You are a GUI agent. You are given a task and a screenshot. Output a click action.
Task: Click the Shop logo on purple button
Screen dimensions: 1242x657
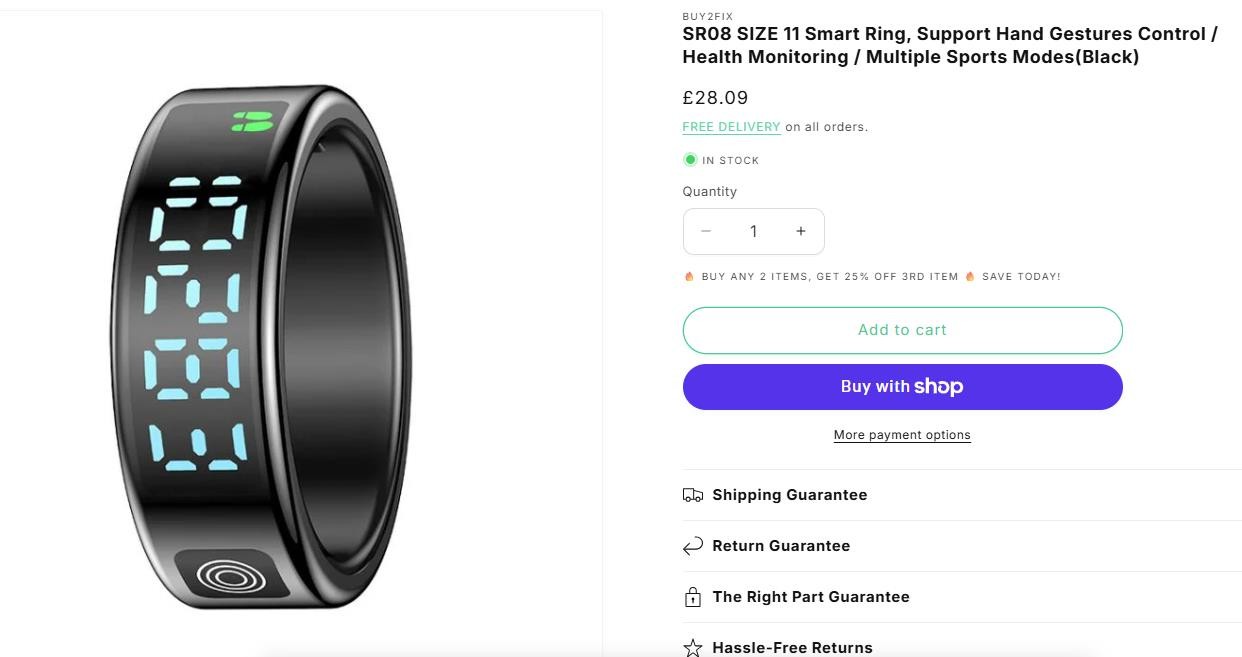pyautogui.click(x=938, y=387)
